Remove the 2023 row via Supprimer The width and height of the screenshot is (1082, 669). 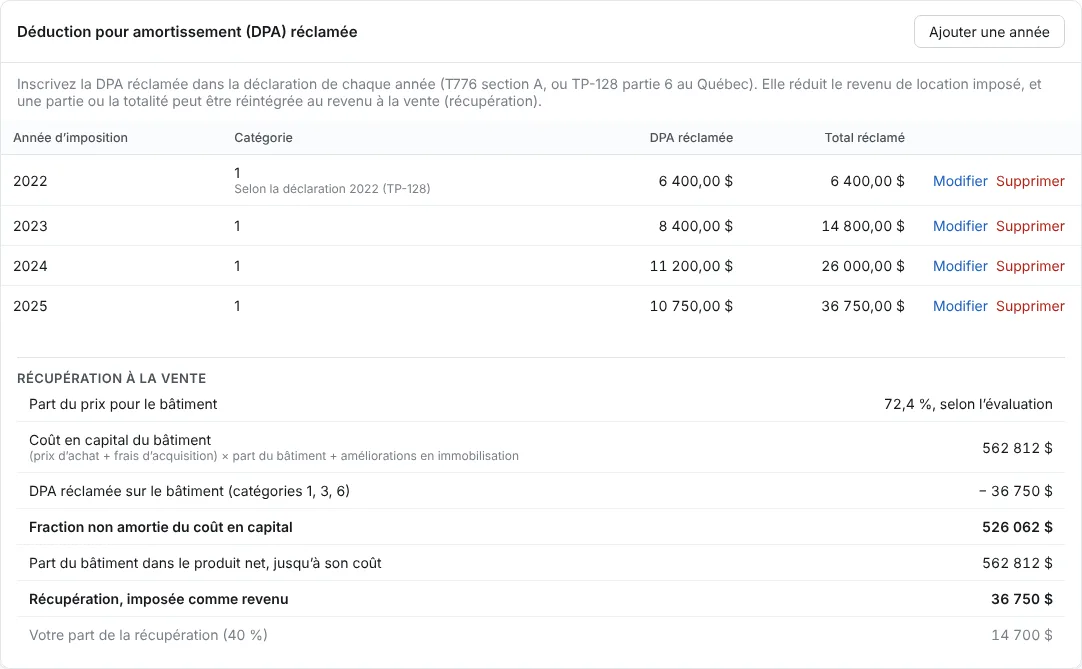(1030, 226)
